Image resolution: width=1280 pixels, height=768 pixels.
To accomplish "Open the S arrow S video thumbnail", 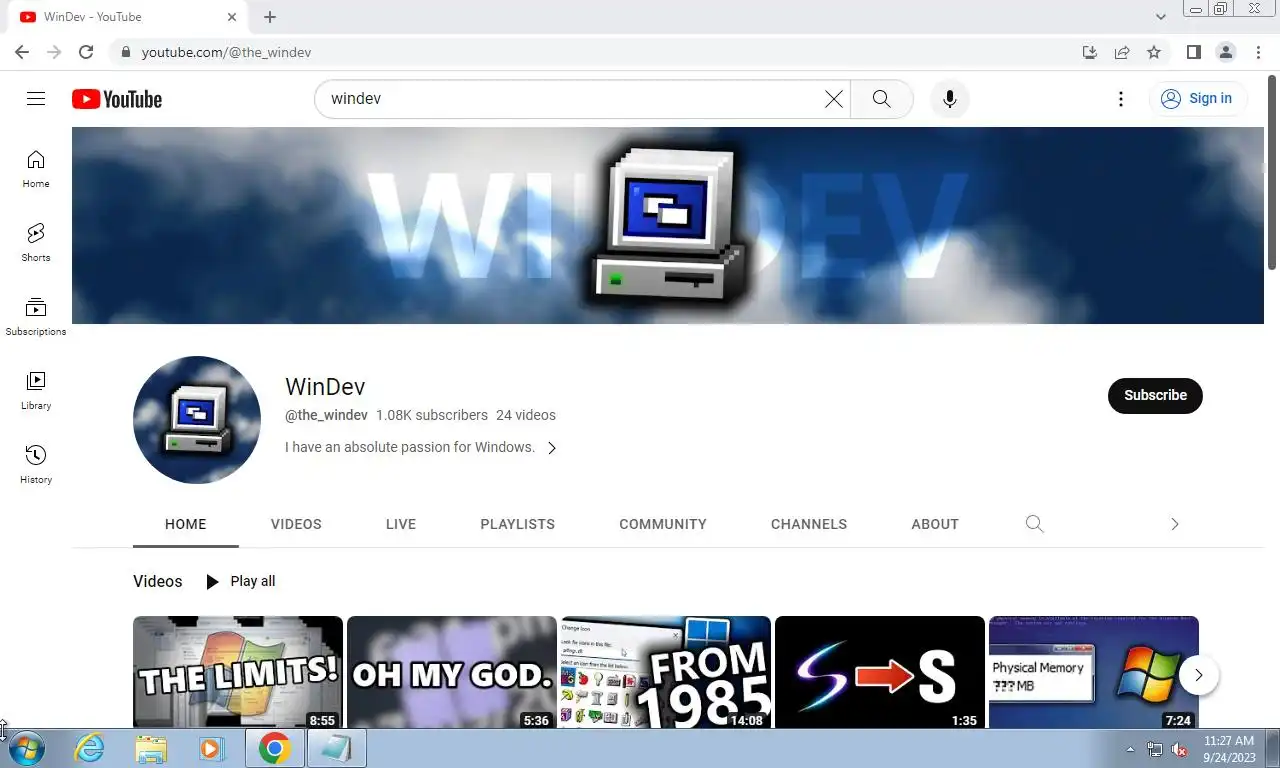I will click(x=880, y=672).
